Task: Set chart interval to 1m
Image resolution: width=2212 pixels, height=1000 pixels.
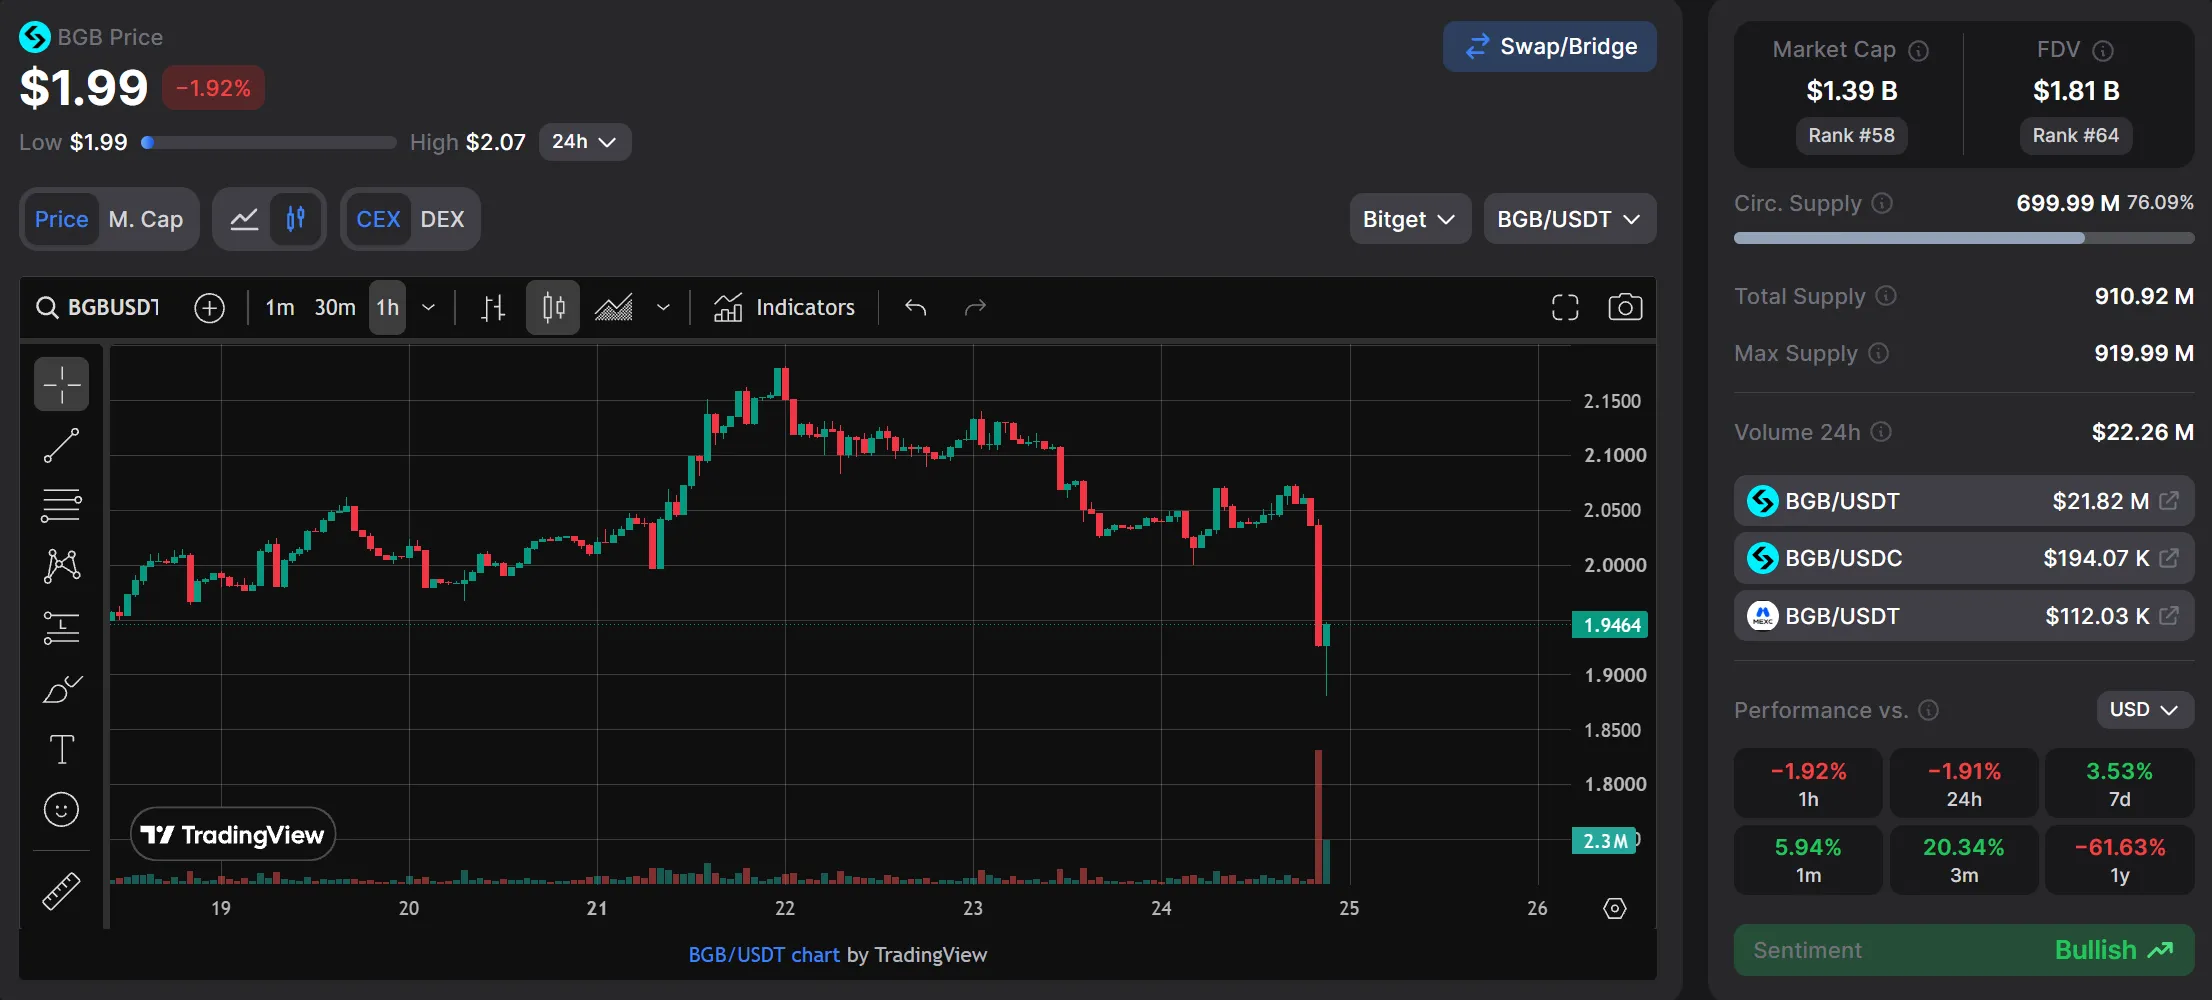Action: pos(280,307)
